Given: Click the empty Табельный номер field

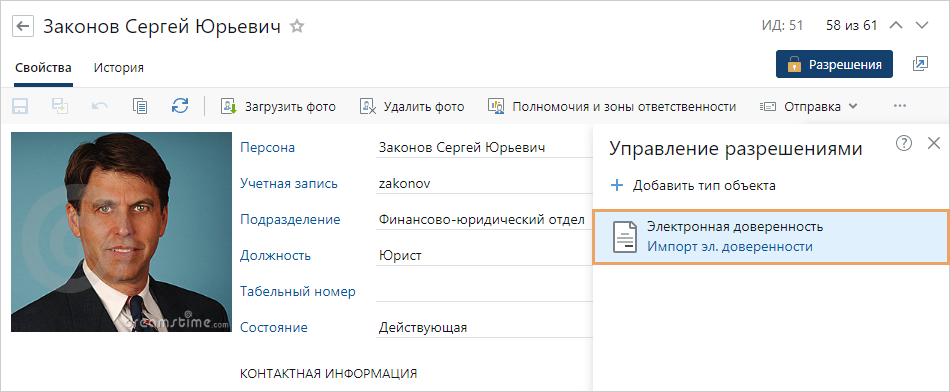Looking at the screenshot, I should click(484, 291).
